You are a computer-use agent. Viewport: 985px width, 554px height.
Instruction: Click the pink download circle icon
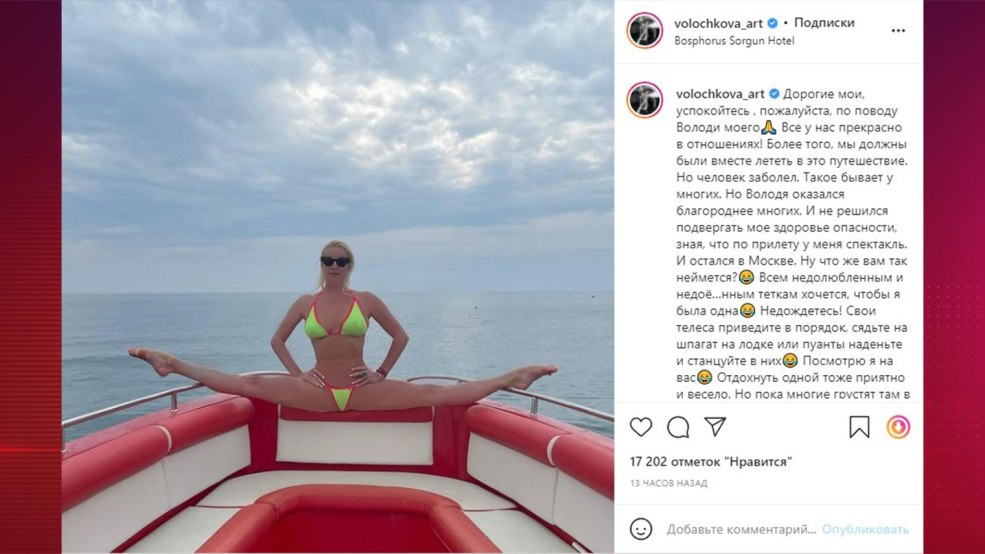898,427
